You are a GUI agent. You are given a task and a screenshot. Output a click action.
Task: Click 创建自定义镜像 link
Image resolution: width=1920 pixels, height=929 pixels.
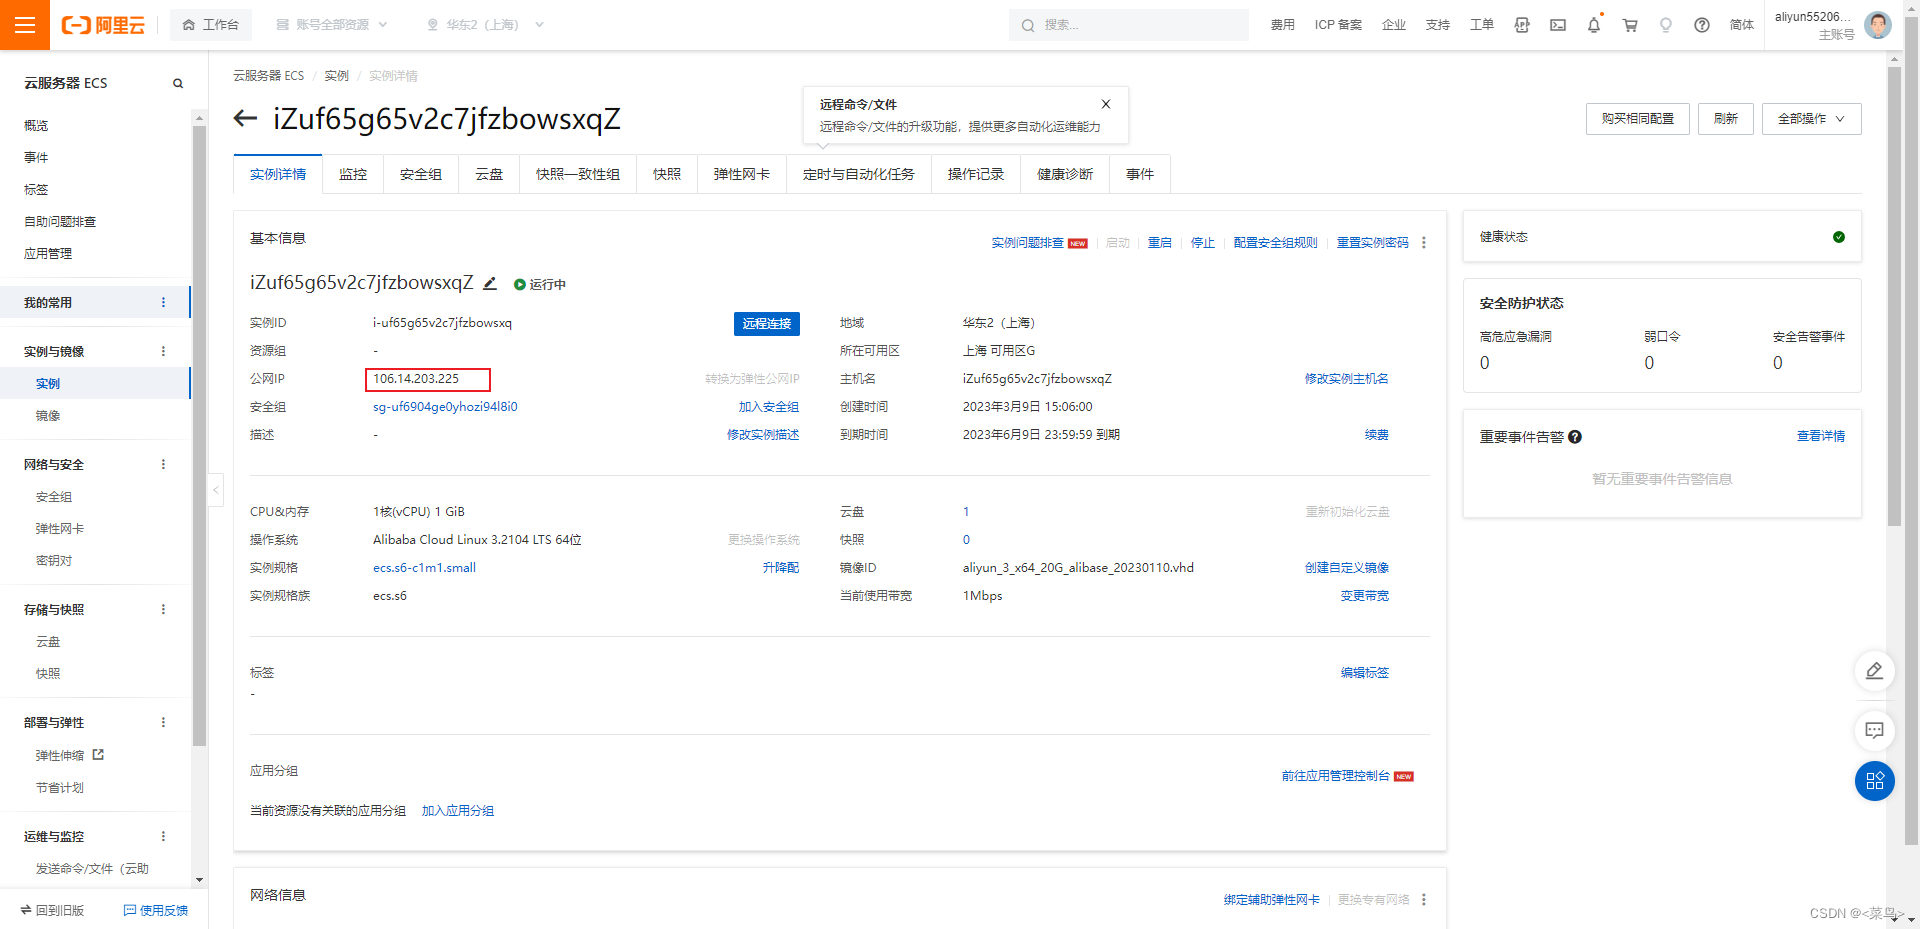(1347, 568)
